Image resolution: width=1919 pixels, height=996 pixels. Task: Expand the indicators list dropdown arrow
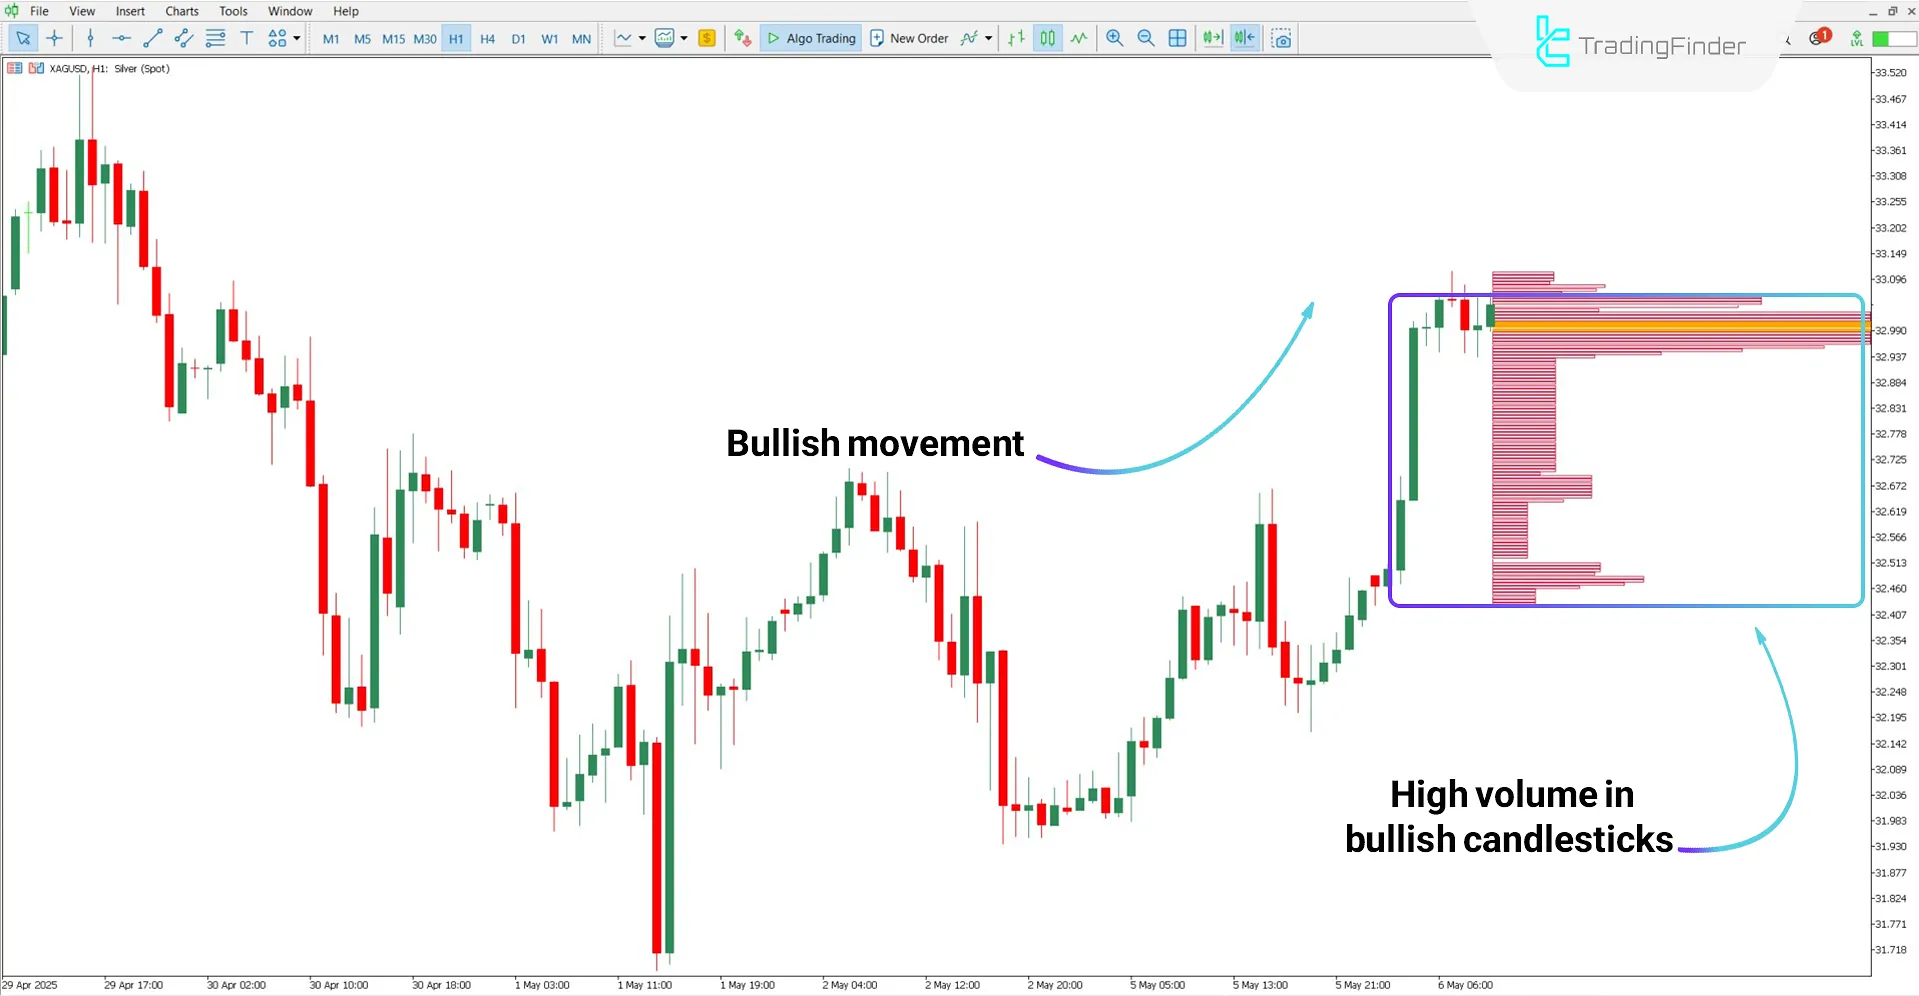click(x=989, y=38)
